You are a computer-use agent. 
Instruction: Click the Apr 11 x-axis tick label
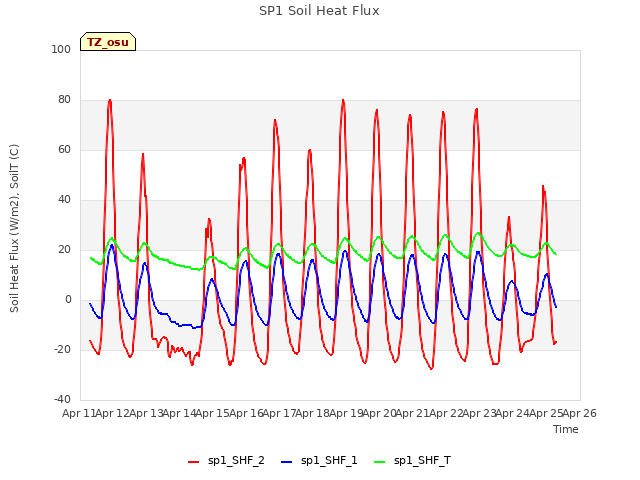click(79, 413)
